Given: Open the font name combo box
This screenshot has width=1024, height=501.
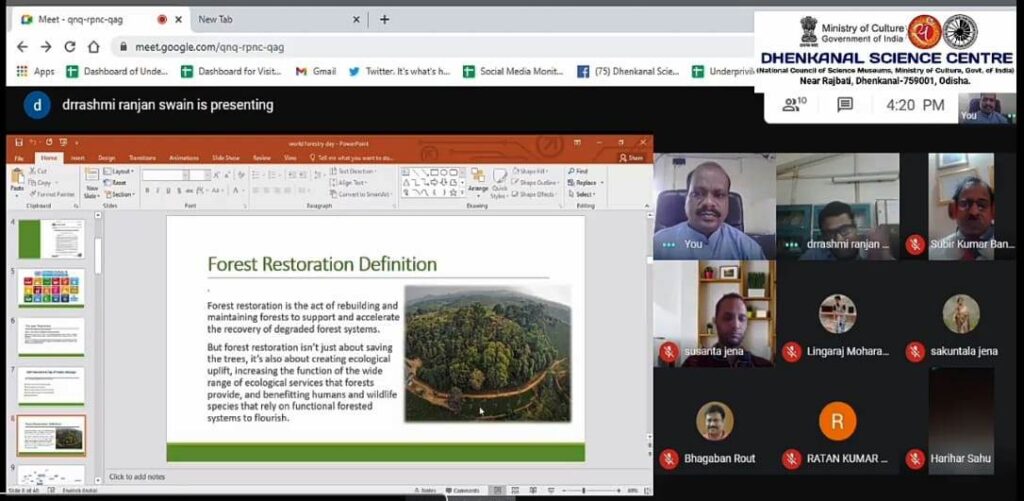Looking at the screenshot, I should pos(166,175).
